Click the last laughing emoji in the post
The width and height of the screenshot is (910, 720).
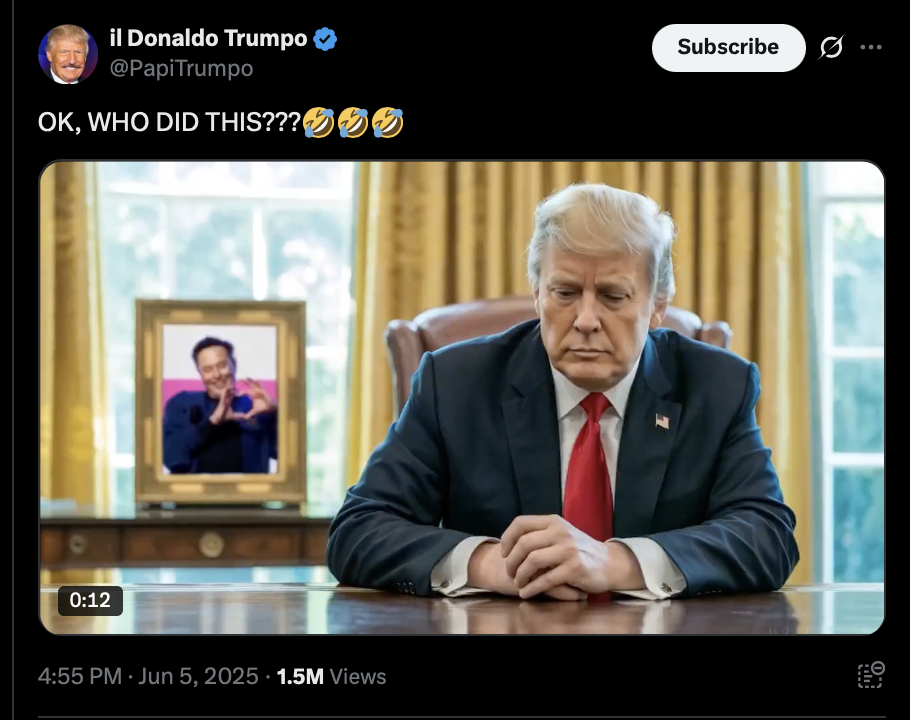click(388, 122)
